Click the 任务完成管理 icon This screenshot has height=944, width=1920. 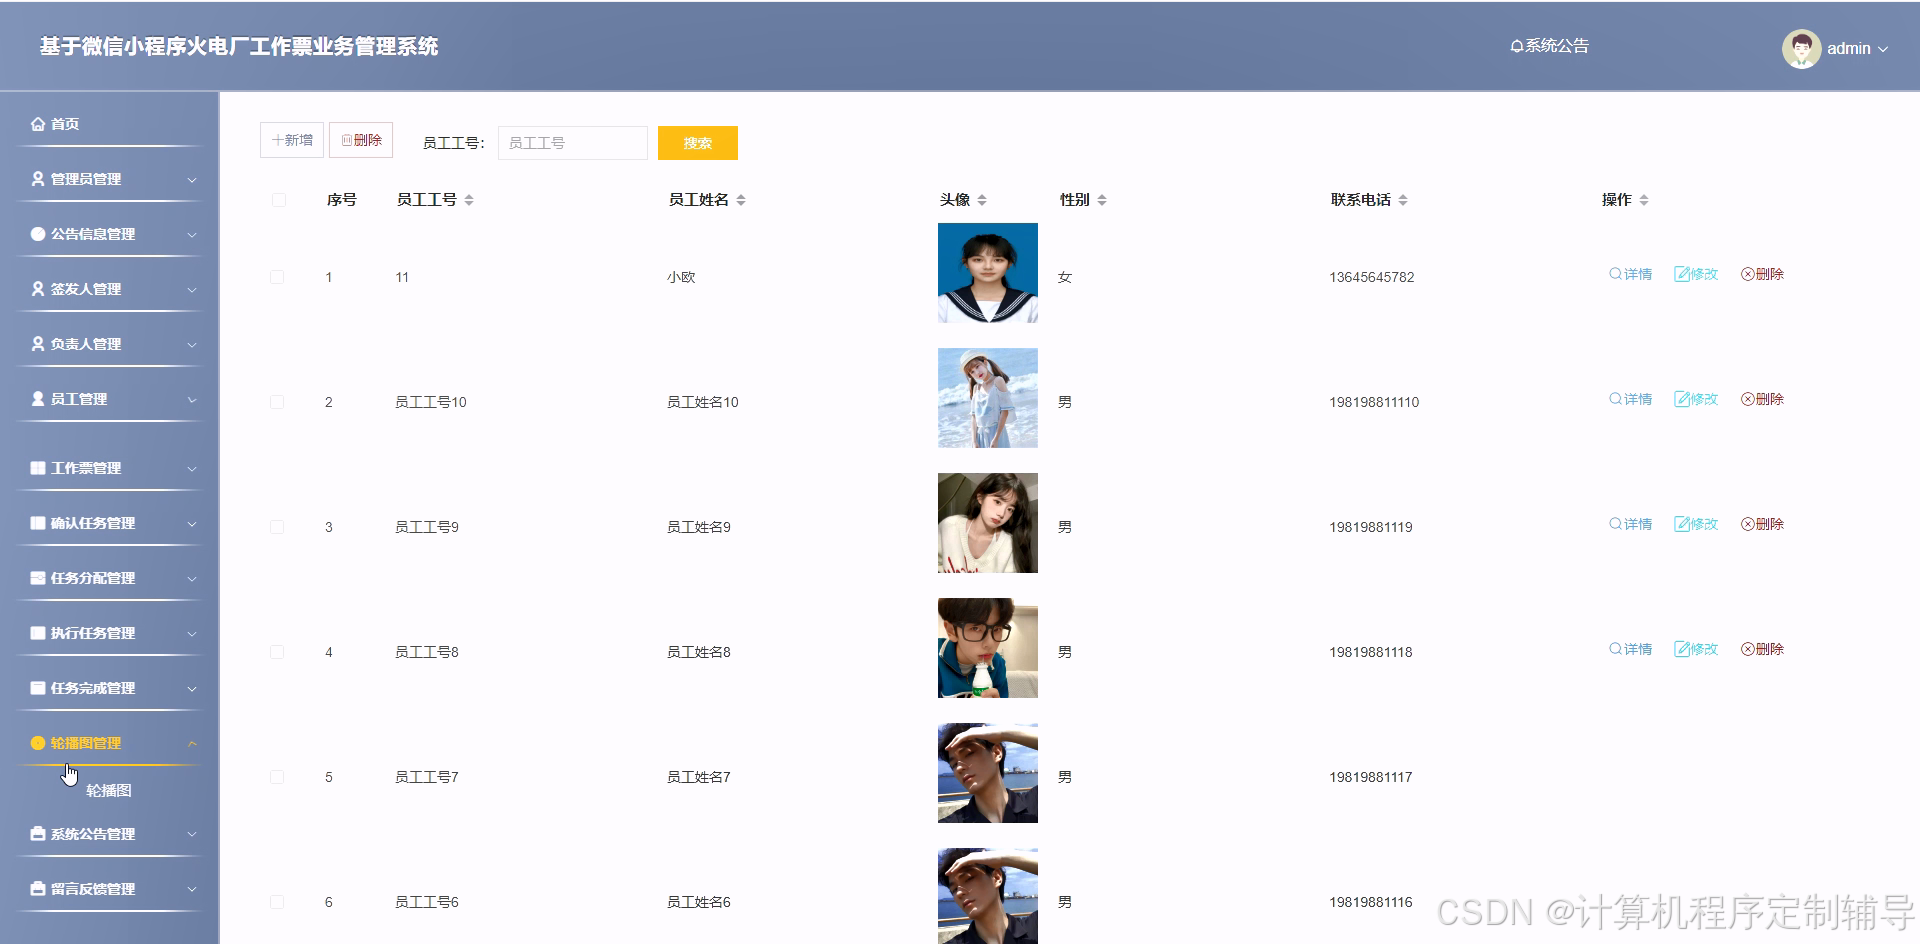coord(38,688)
